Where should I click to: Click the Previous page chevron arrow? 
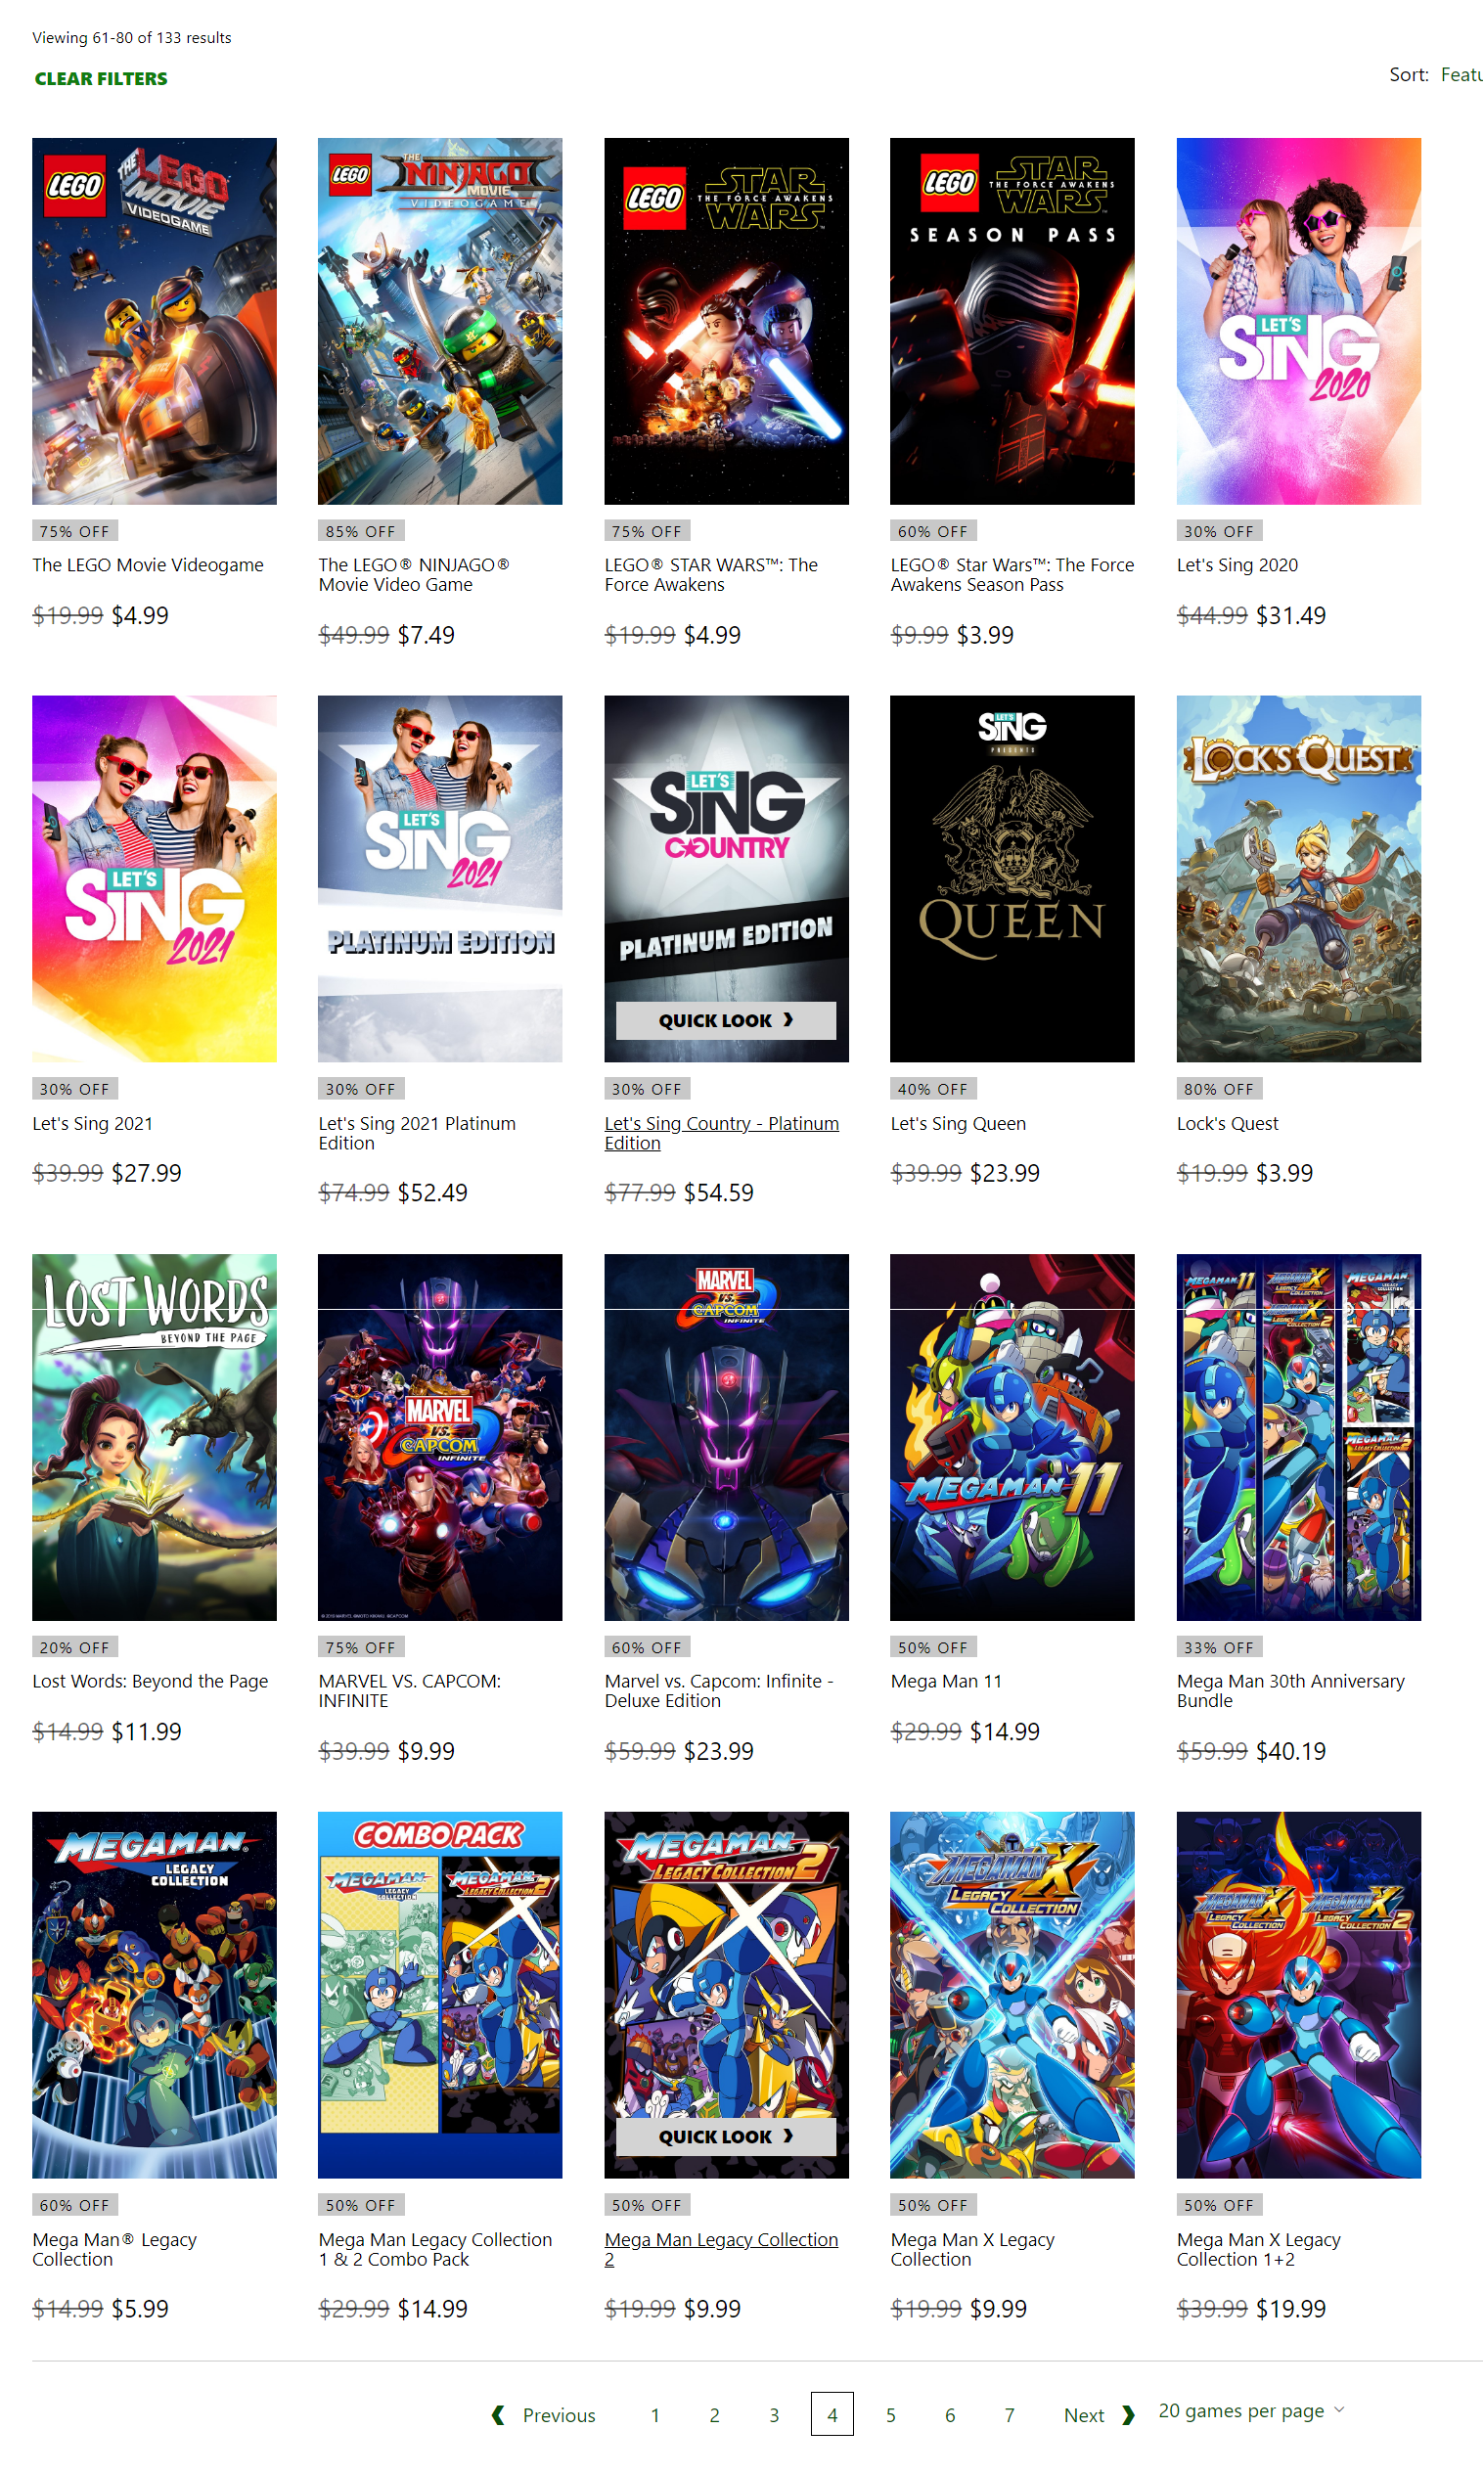click(x=498, y=2415)
